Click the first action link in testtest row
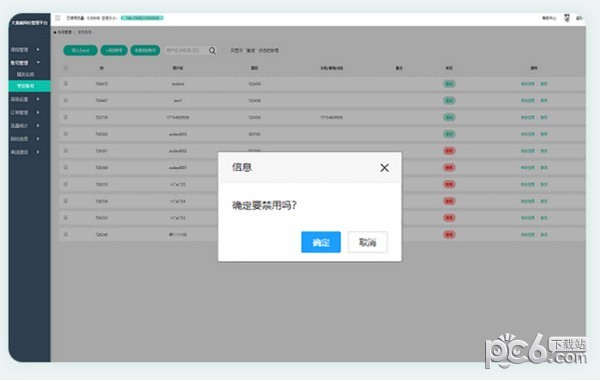This screenshot has width=600, height=381. pyautogui.click(x=527, y=84)
